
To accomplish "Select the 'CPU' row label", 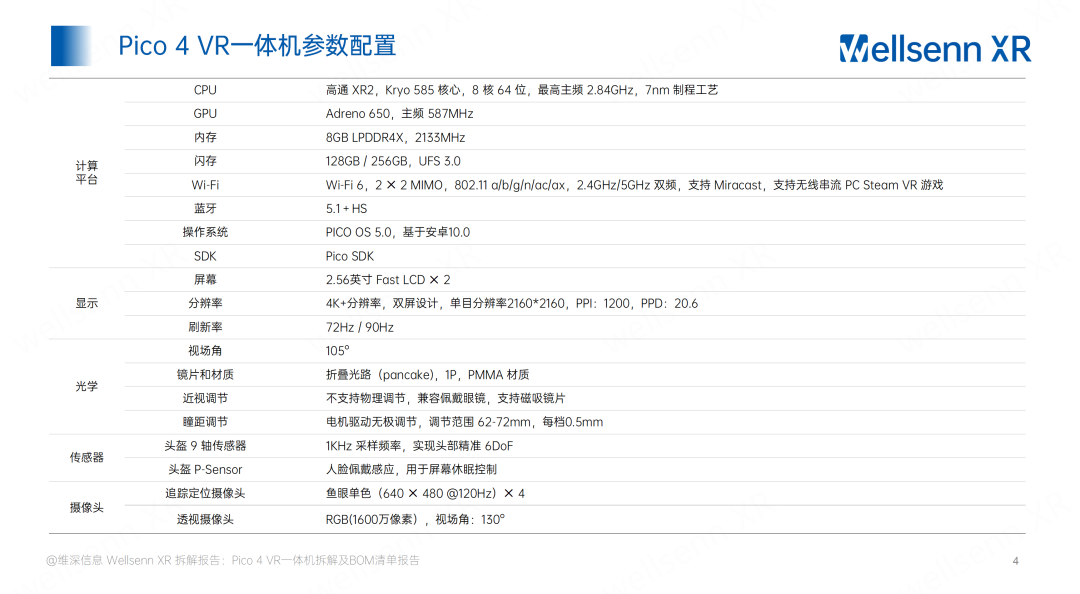I will coord(205,90).
